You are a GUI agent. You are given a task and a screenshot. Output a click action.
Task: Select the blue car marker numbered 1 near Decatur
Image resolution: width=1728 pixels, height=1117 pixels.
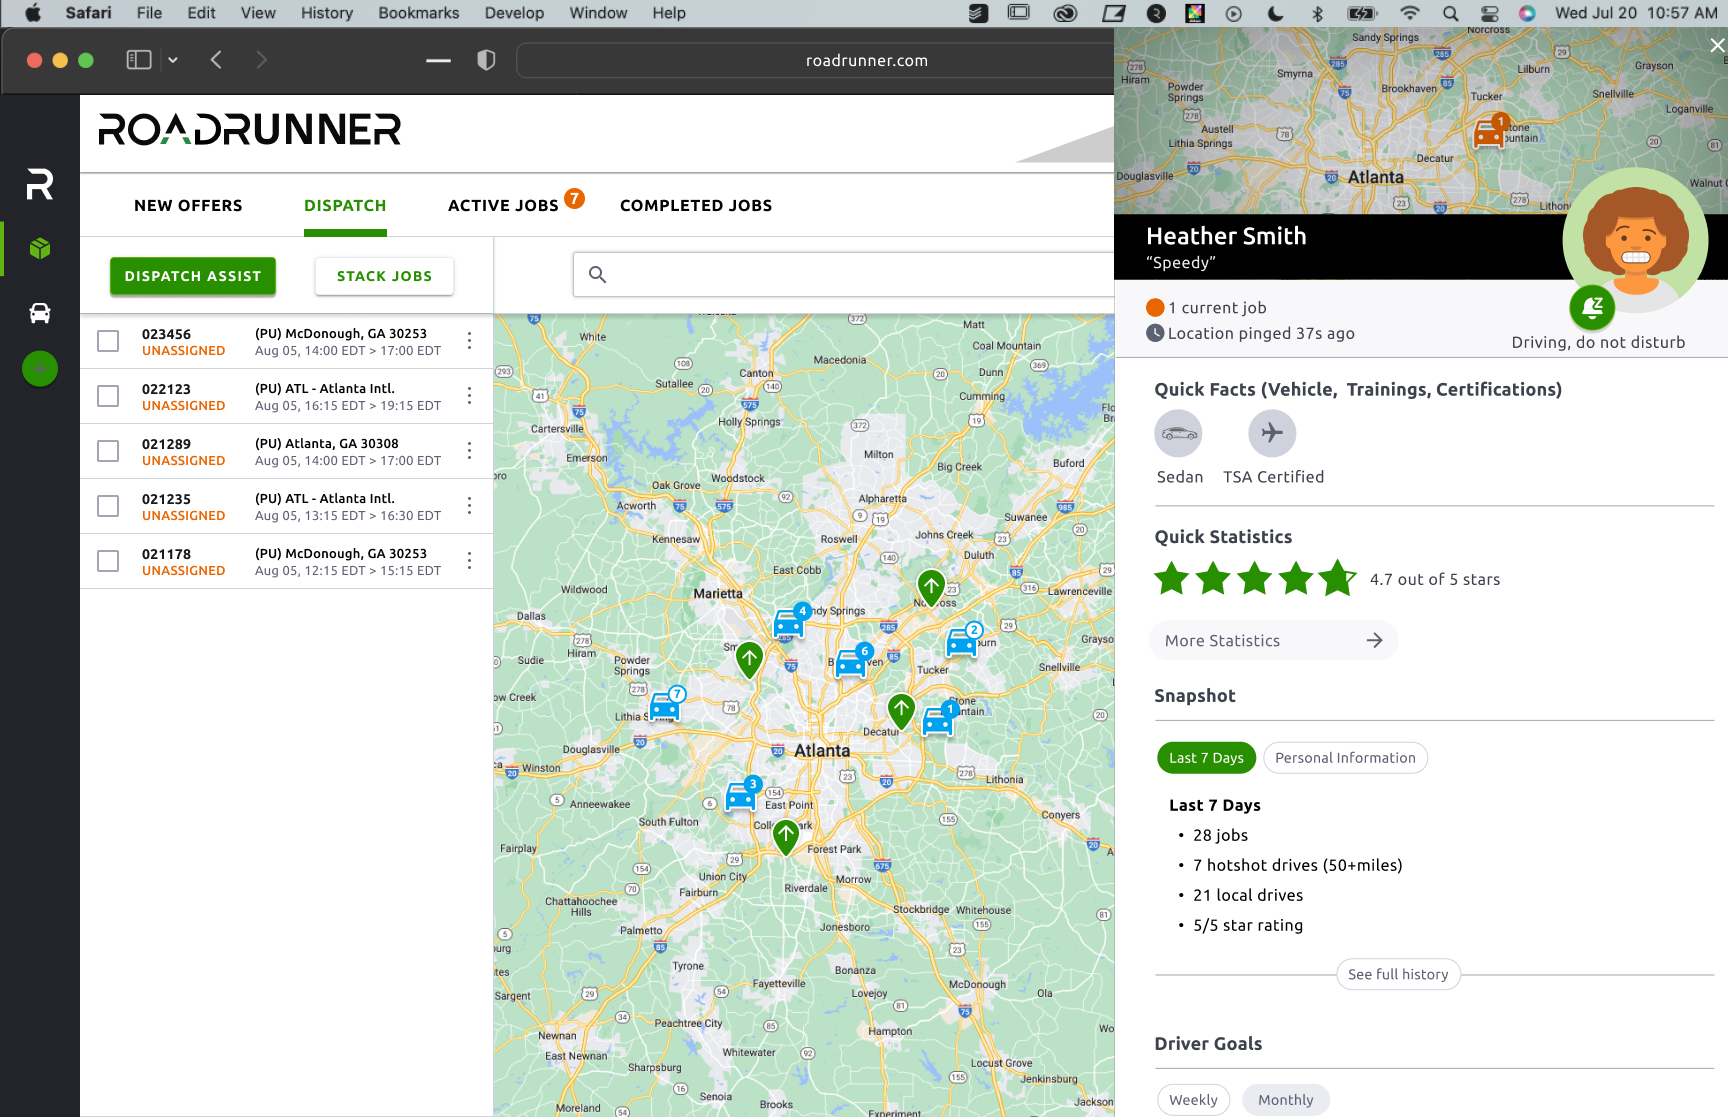pyautogui.click(x=940, y=718)
